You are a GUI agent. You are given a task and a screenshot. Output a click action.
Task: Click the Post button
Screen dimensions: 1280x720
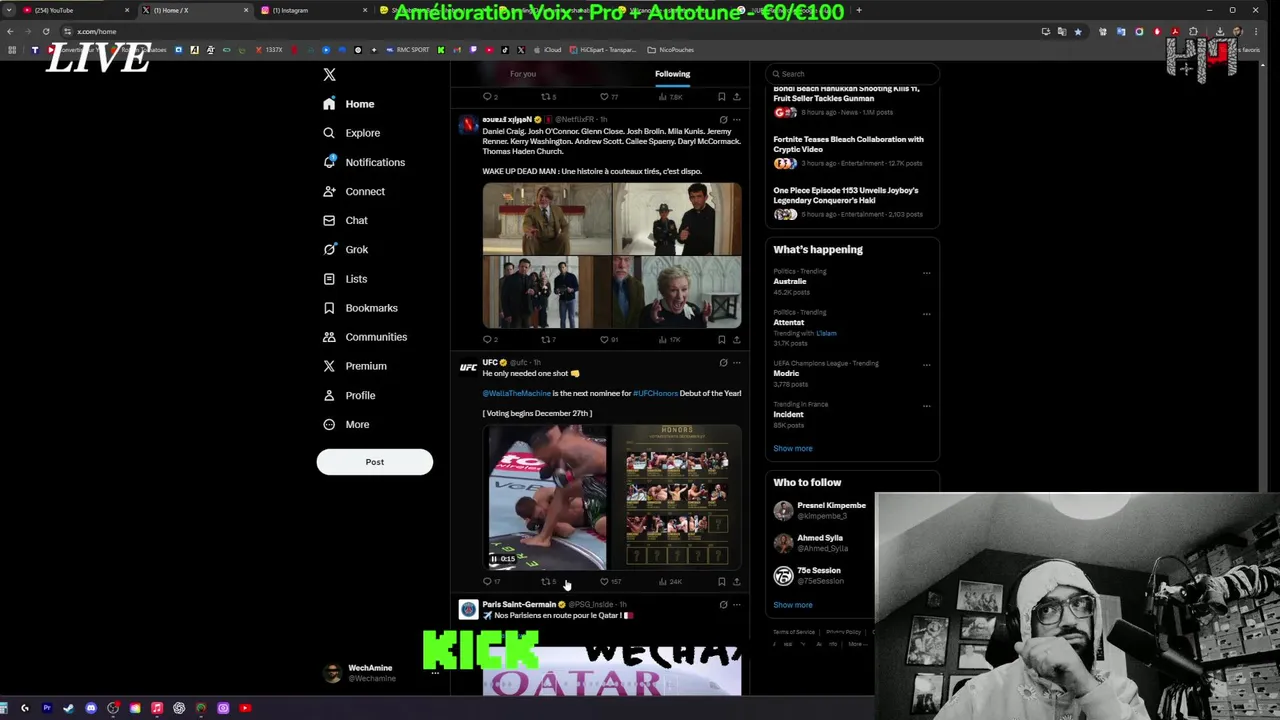pos(375,462)
